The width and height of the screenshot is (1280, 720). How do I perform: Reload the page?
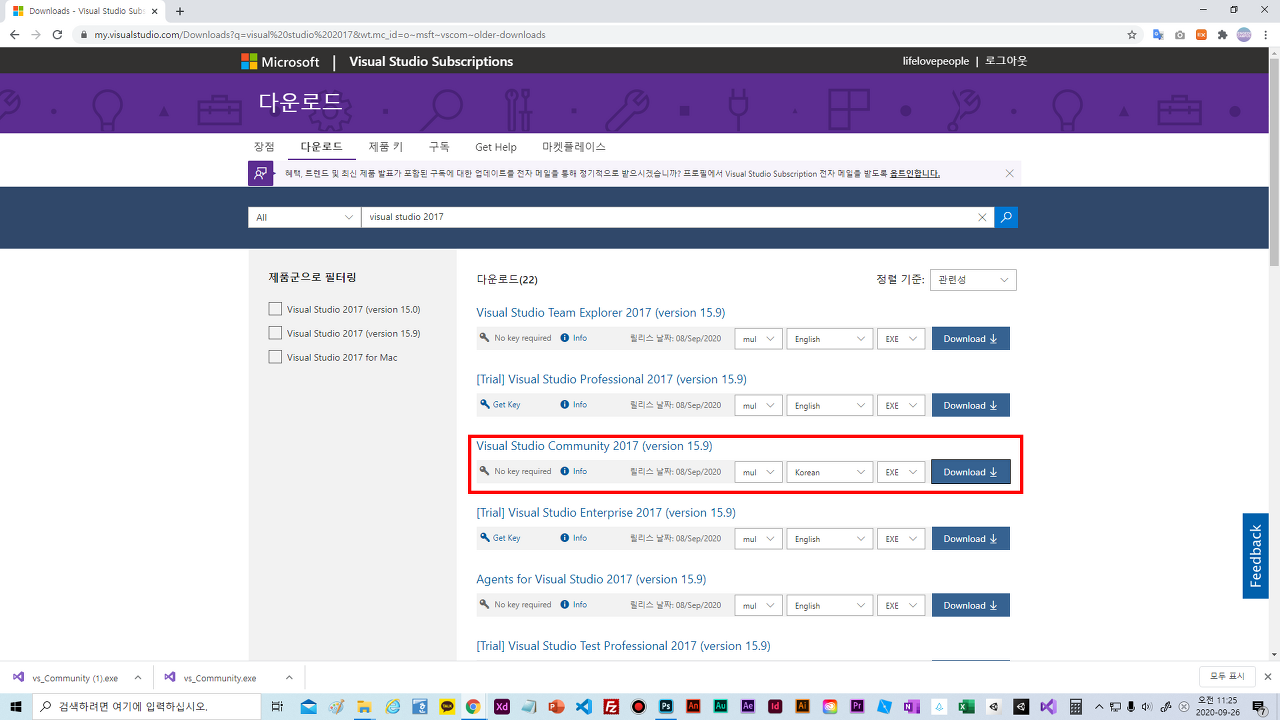(x=57, y=34)
